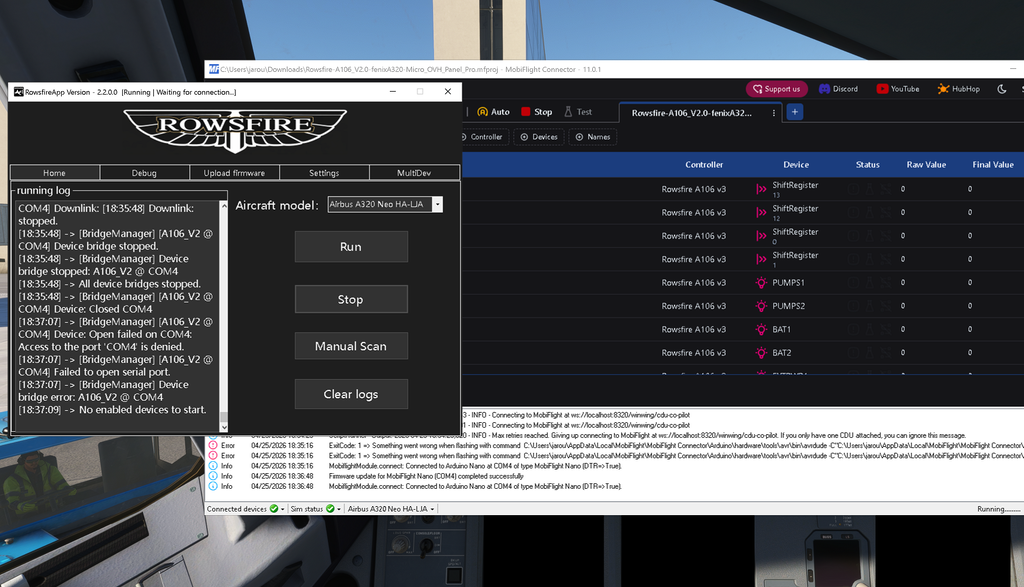Screen dimensions: 1024x587
Task: Click the PUMPS1 LED bulb icon
Action: [761, 283]
